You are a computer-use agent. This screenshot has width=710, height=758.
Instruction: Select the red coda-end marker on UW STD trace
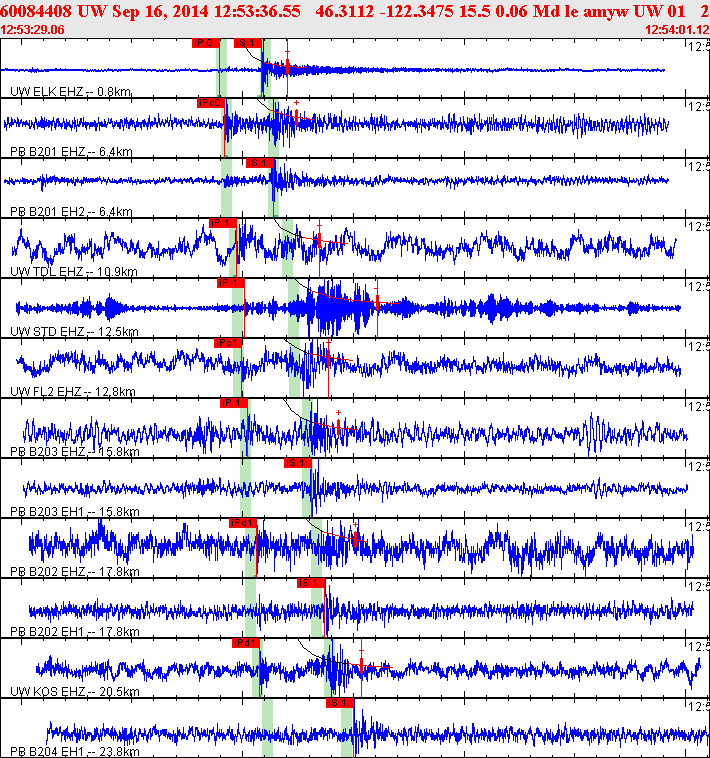tap(377, 302)
